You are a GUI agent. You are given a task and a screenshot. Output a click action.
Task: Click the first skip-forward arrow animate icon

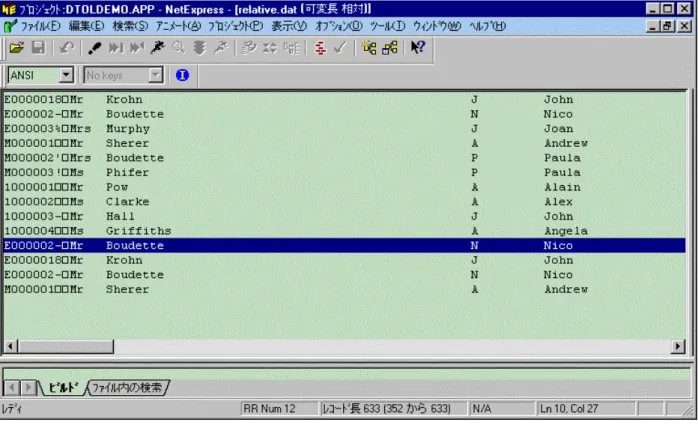coord(116,48)
